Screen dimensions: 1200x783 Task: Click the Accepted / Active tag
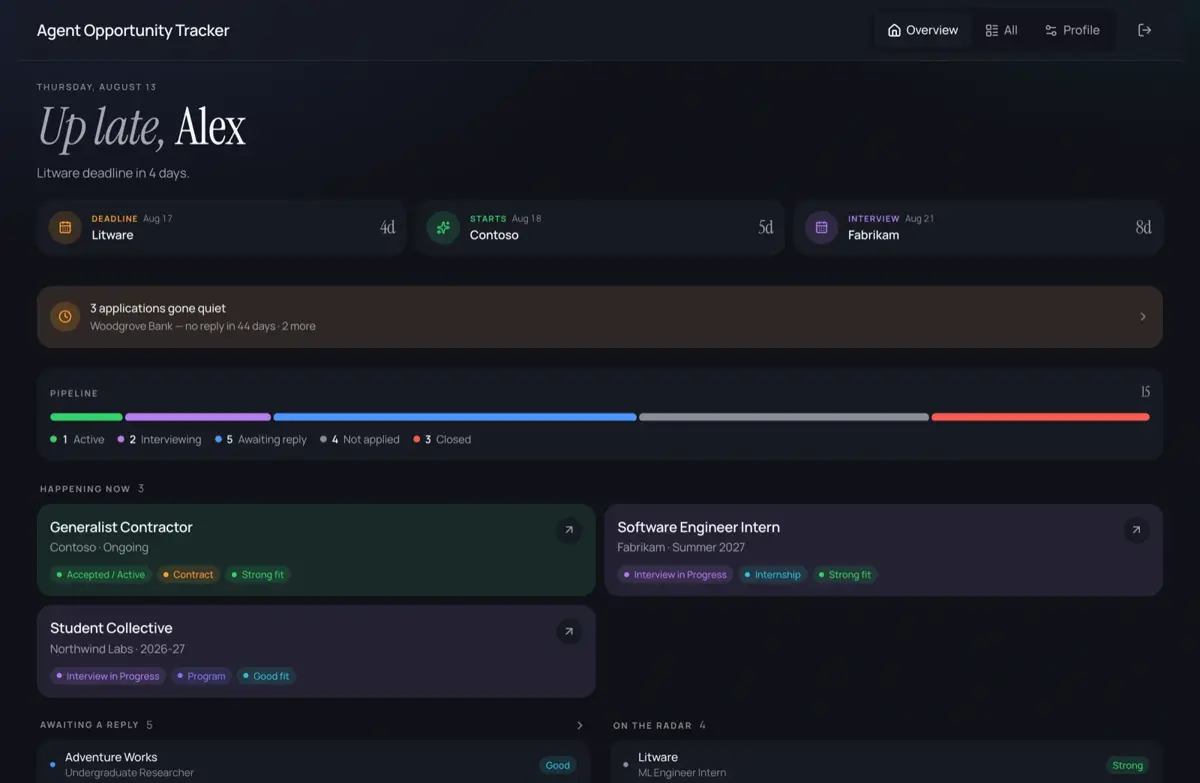(100, 575)
